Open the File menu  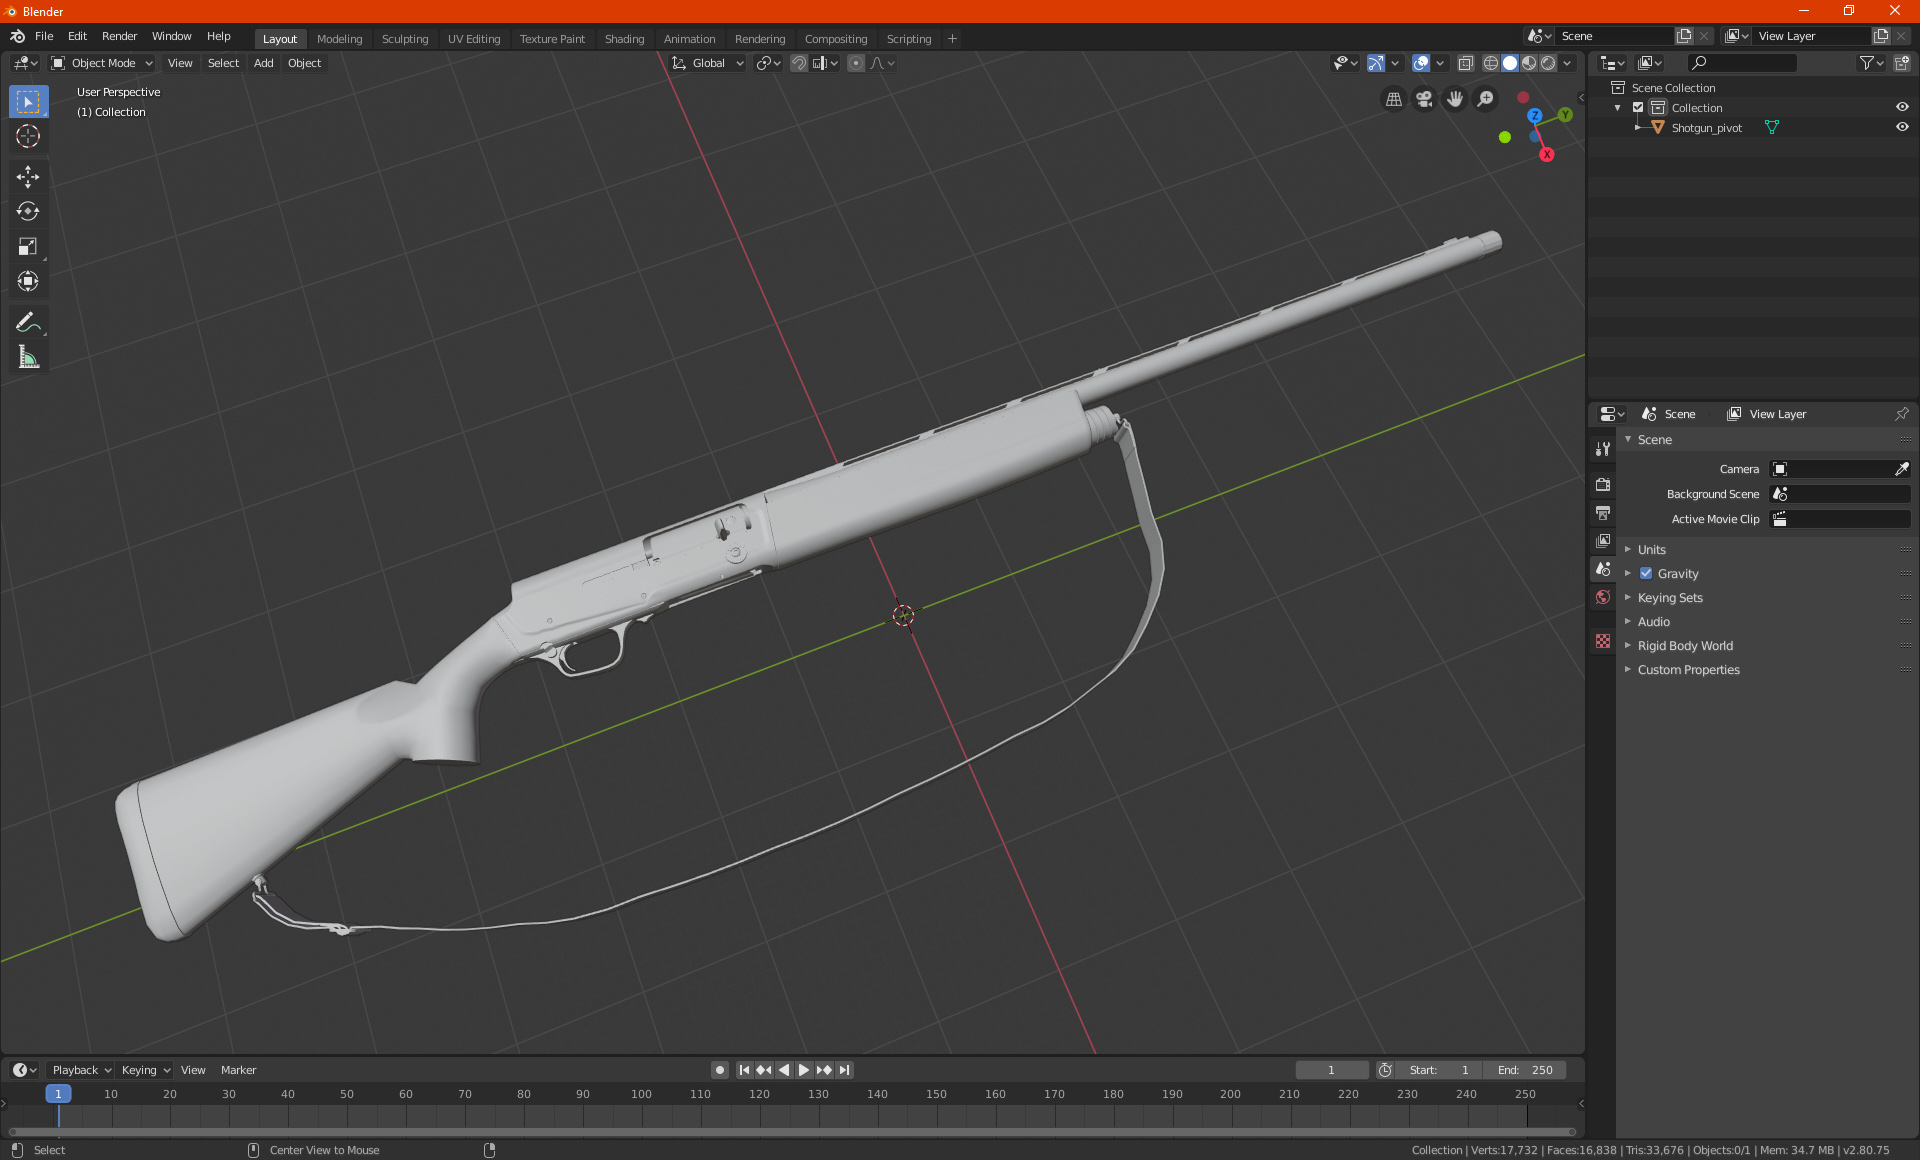coord(44,36)
